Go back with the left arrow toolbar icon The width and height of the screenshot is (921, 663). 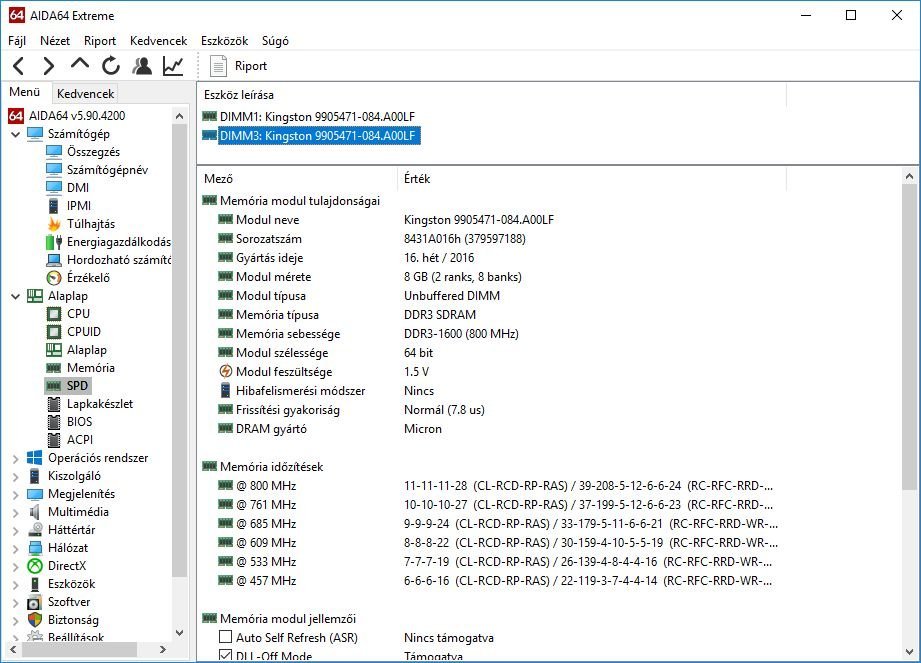coord(19,66)
